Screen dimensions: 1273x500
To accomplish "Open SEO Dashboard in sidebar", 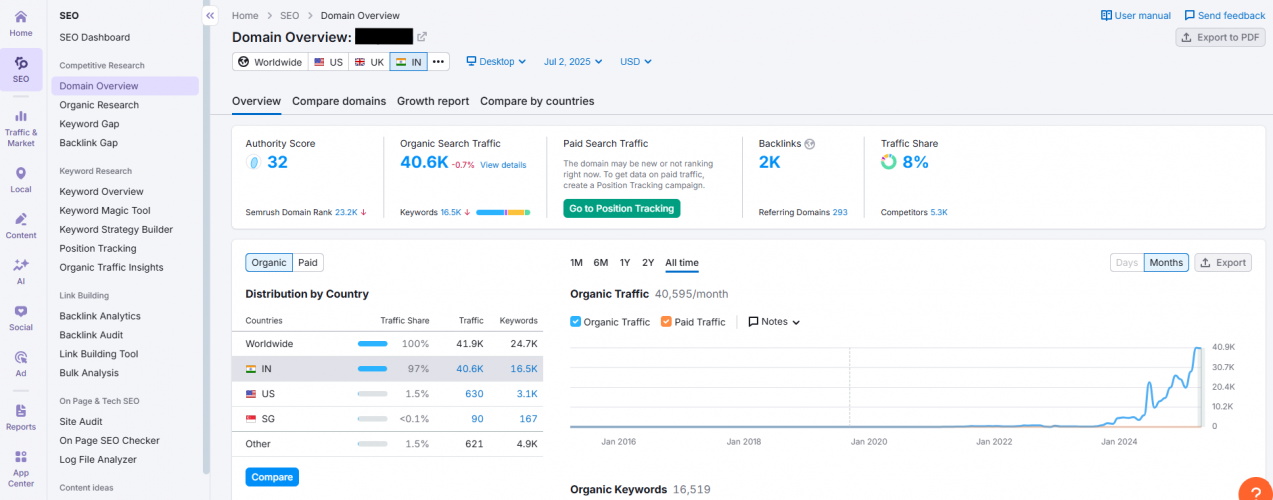I will click(x=95, y=37).
